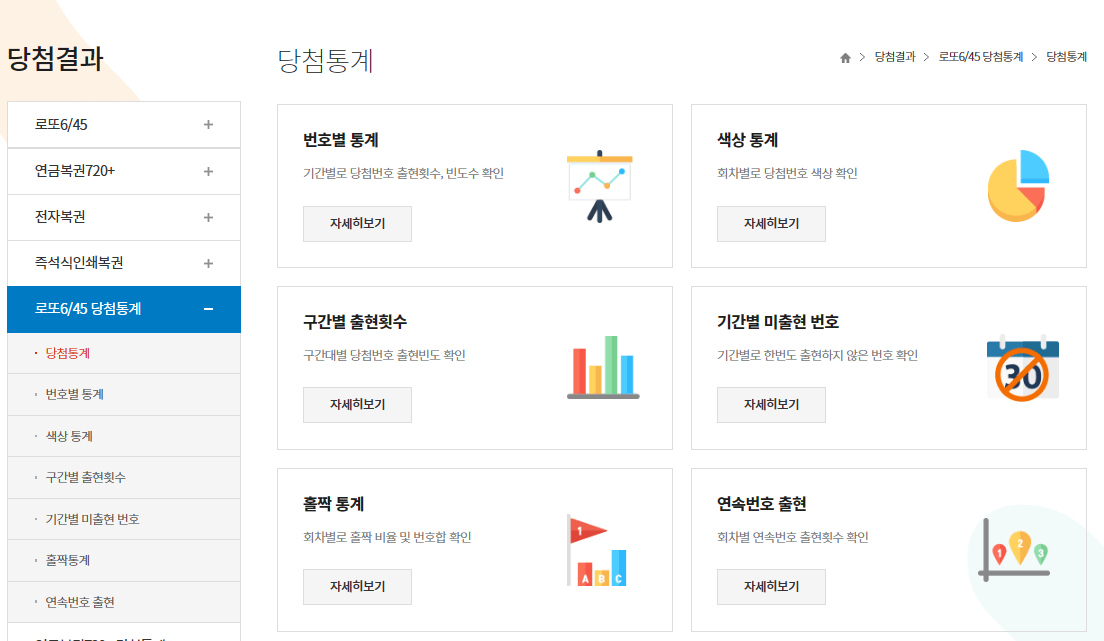
Task: Click the 당첨결과 breadcrumb link
Action: coord(895,57)
